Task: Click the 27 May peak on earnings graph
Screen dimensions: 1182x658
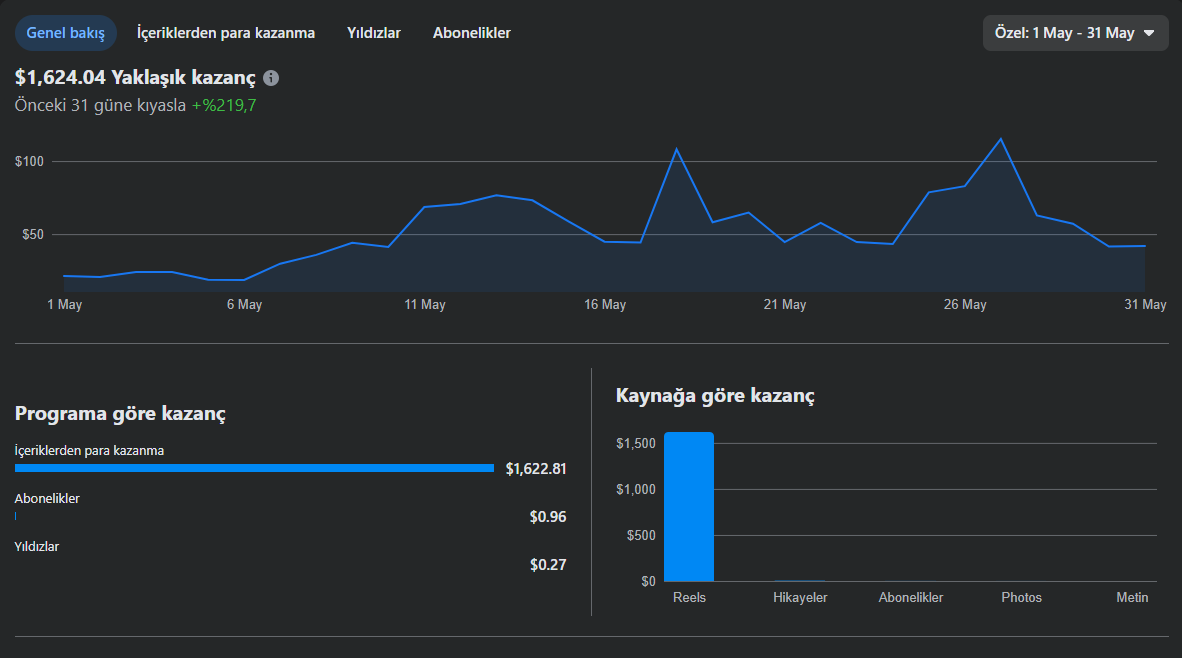Action: (x=1000, y=139)
